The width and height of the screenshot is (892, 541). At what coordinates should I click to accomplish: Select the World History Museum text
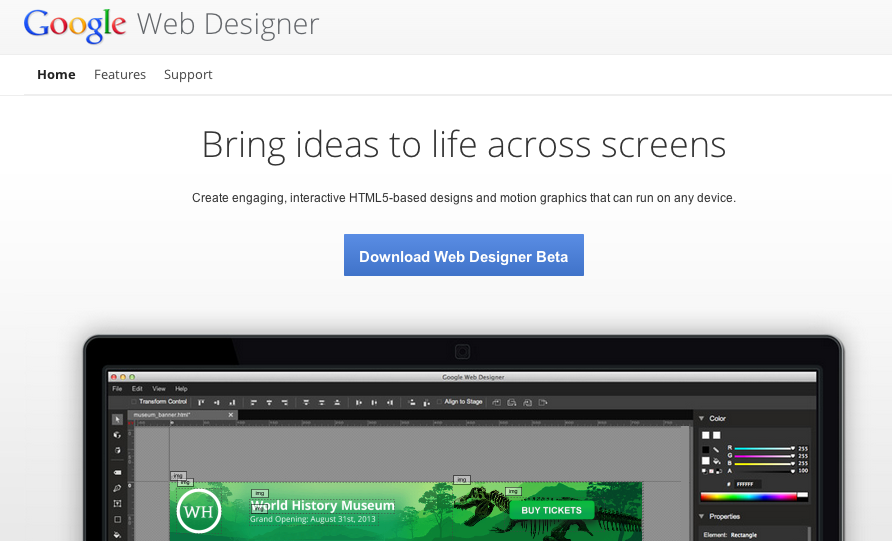[x=323, y=505]
